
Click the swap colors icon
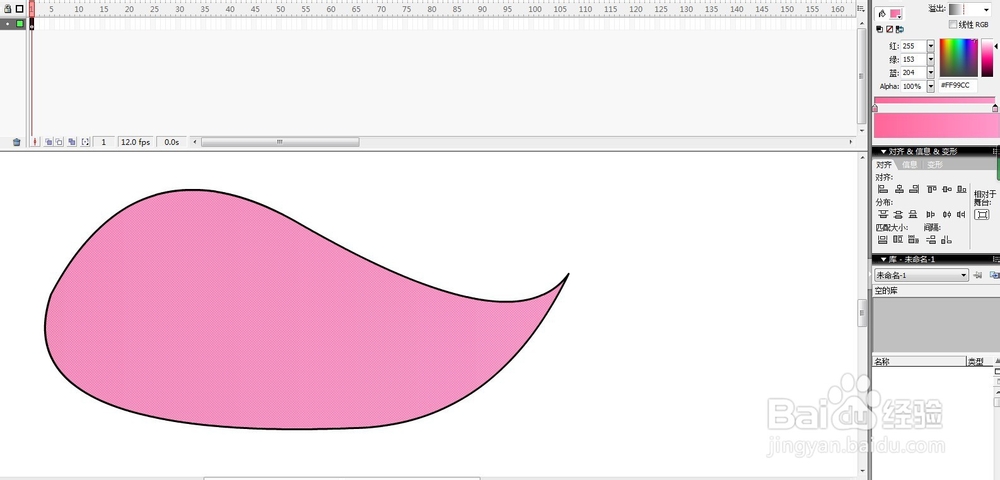[899, 29]
